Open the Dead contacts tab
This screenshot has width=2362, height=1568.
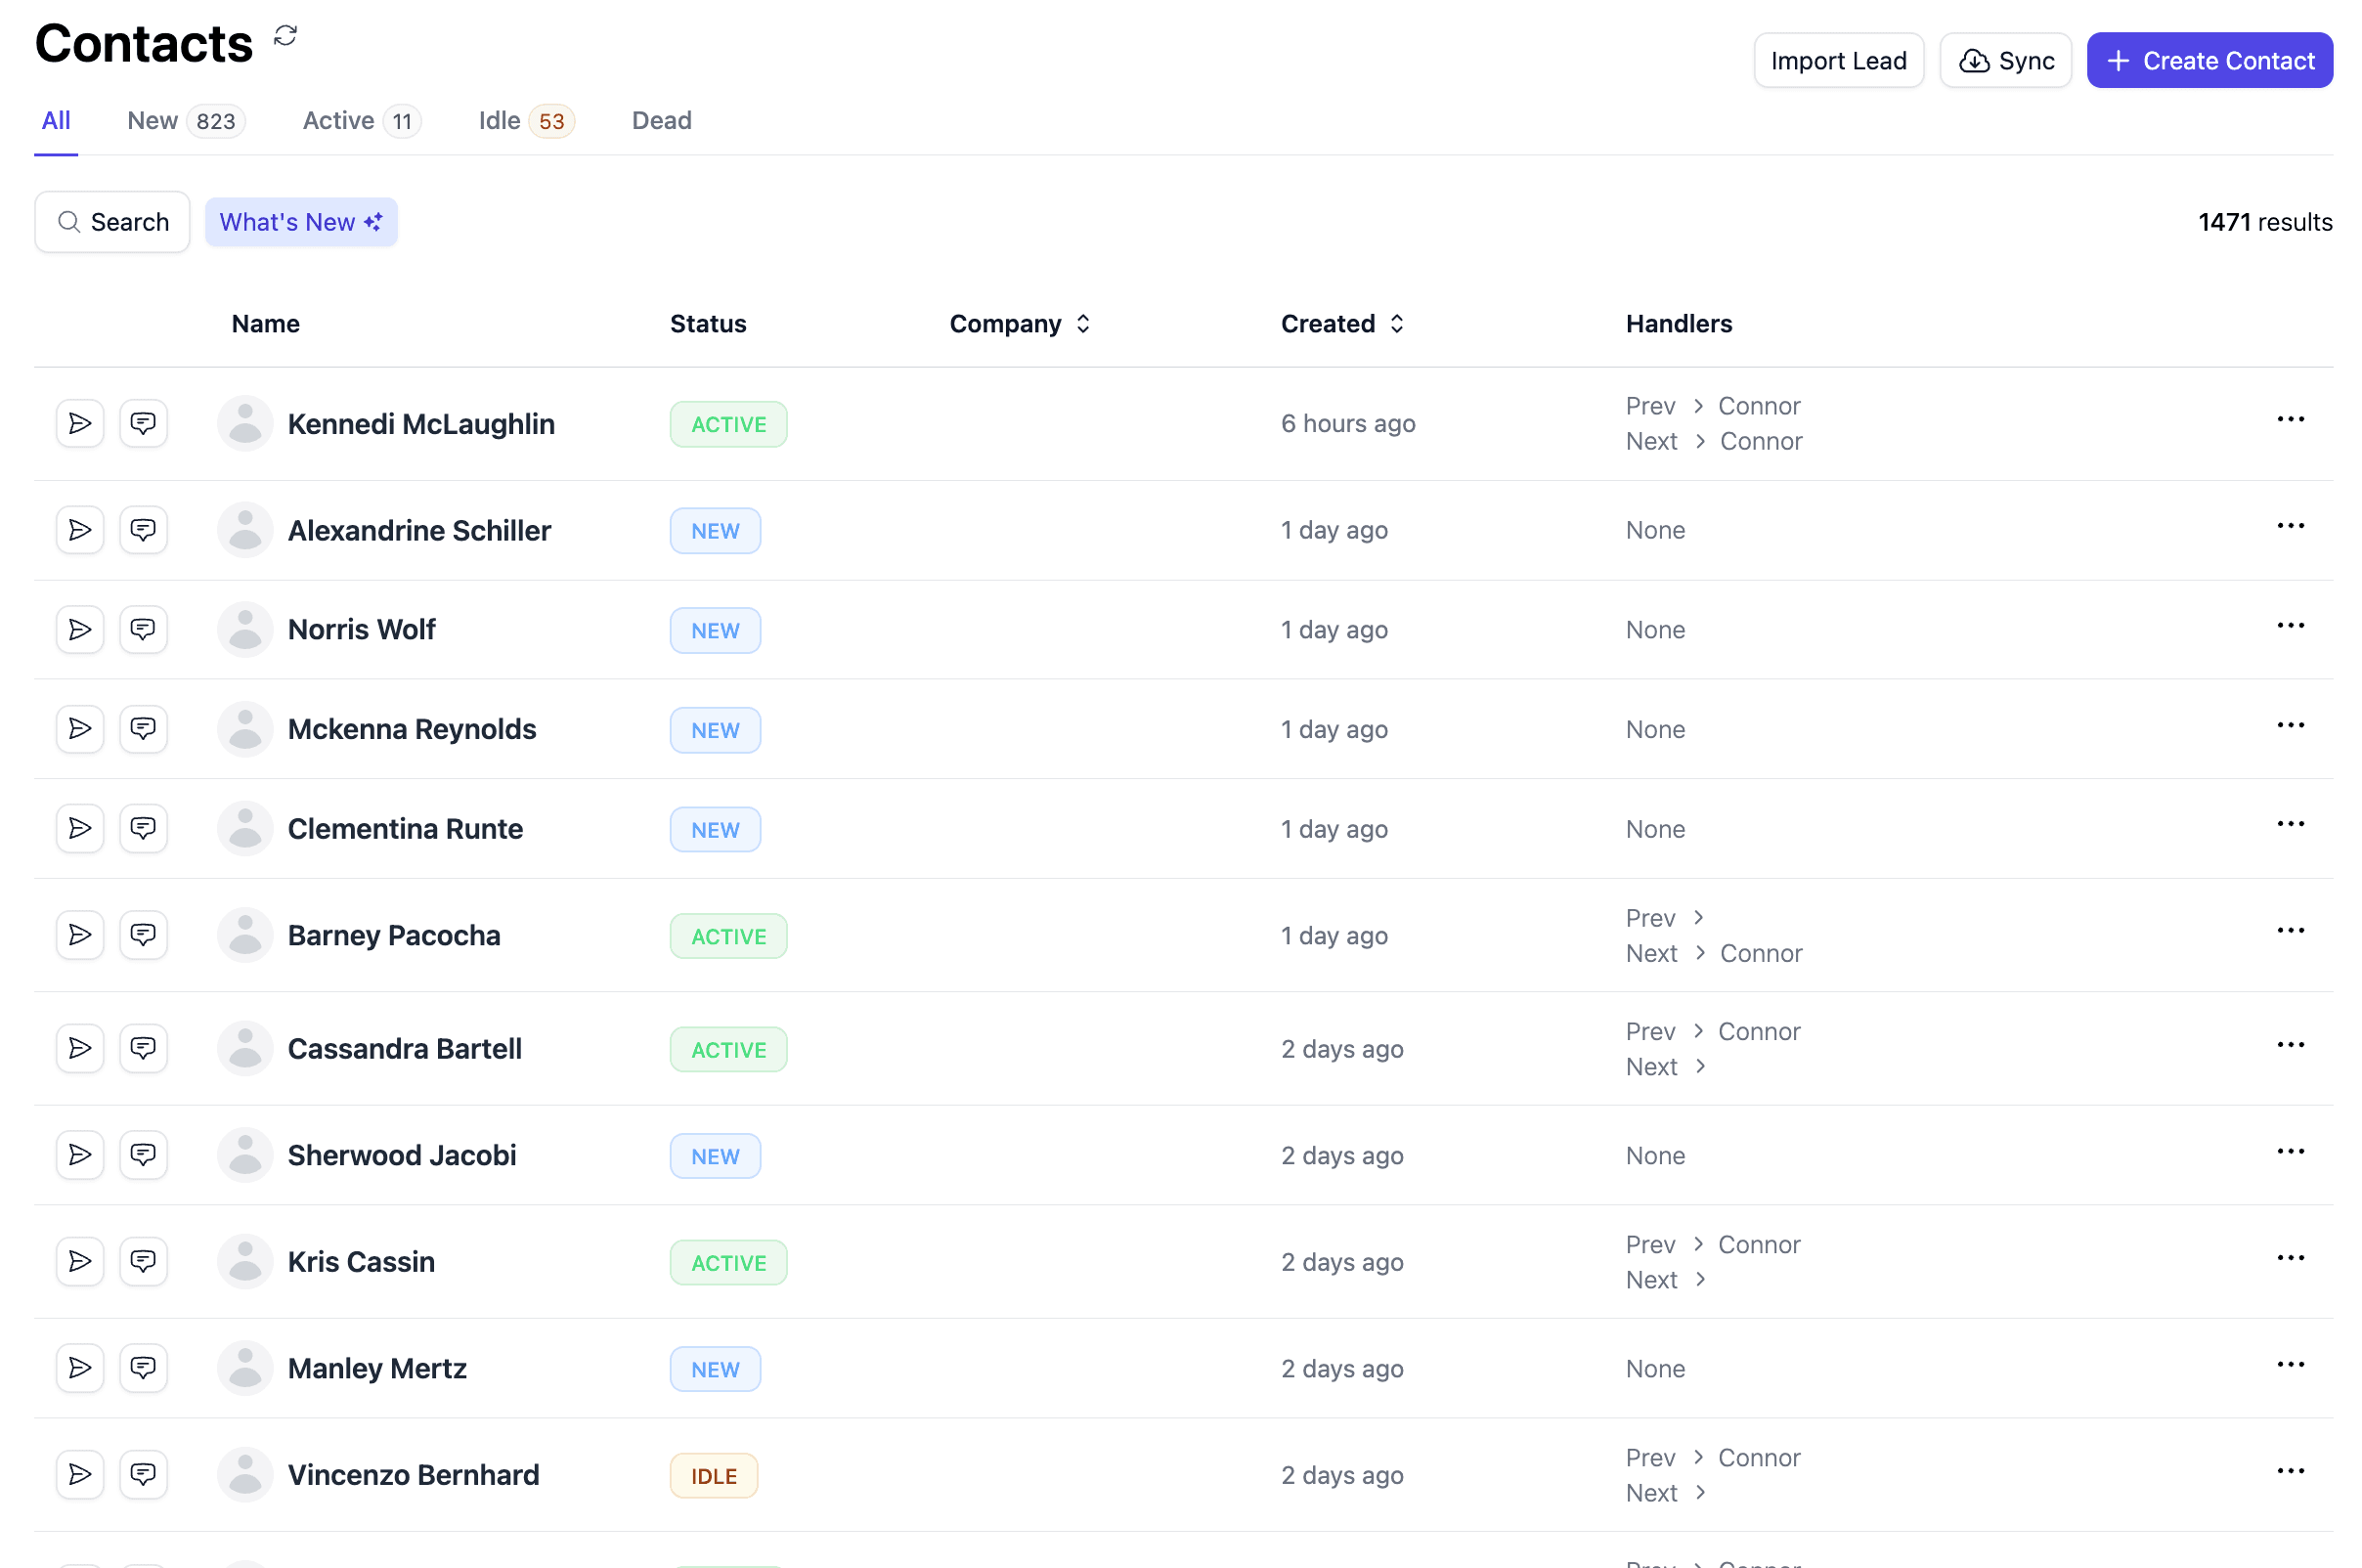point(661,121)
